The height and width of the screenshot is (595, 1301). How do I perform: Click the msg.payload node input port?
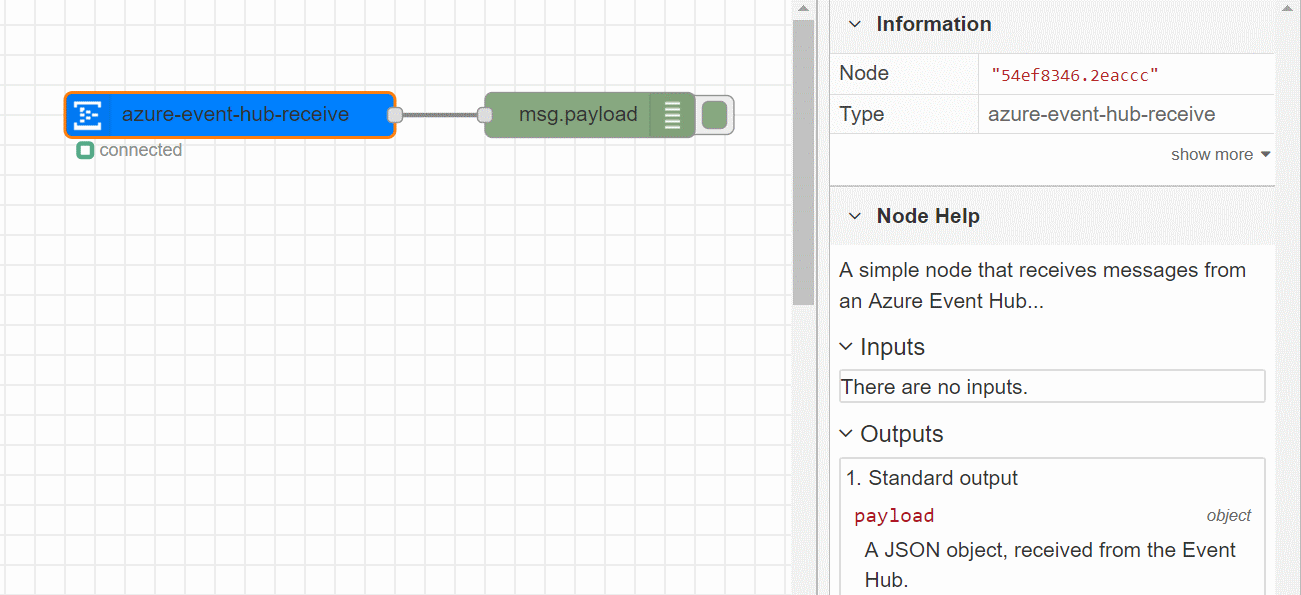[485, 115]
